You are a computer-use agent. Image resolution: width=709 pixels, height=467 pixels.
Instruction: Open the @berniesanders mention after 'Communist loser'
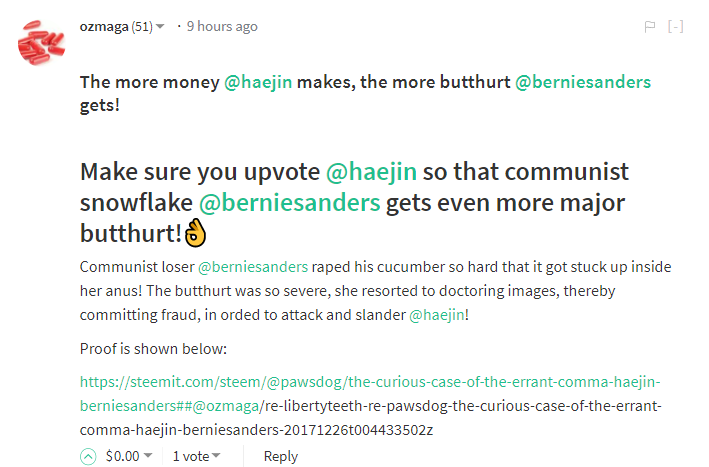coord(253,267)
